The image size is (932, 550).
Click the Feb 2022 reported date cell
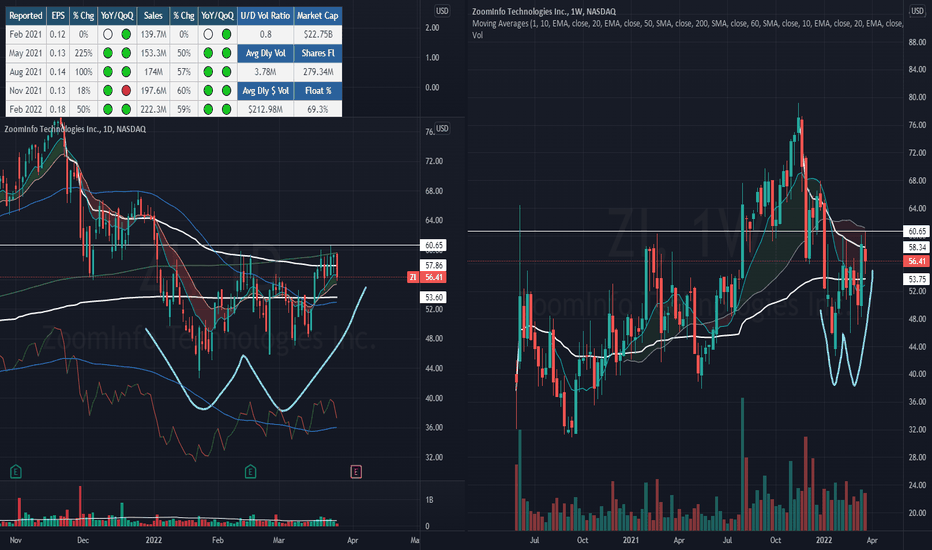tap(26, 109)
